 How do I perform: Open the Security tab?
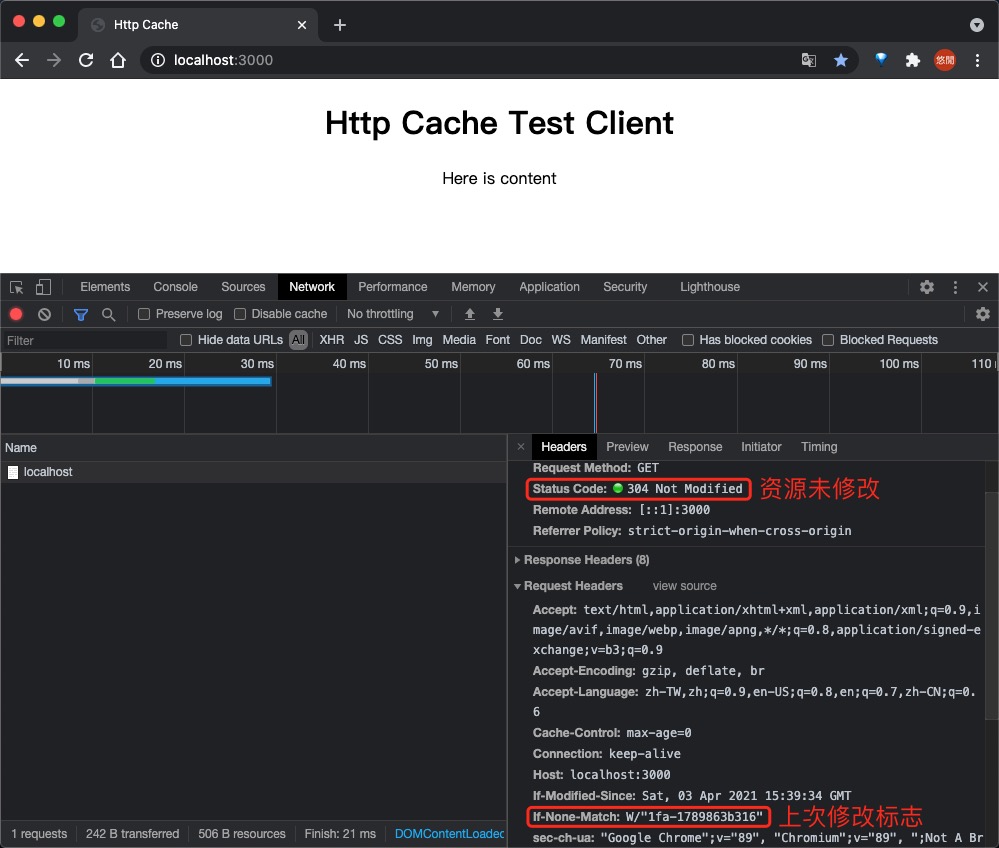point(625,287)
